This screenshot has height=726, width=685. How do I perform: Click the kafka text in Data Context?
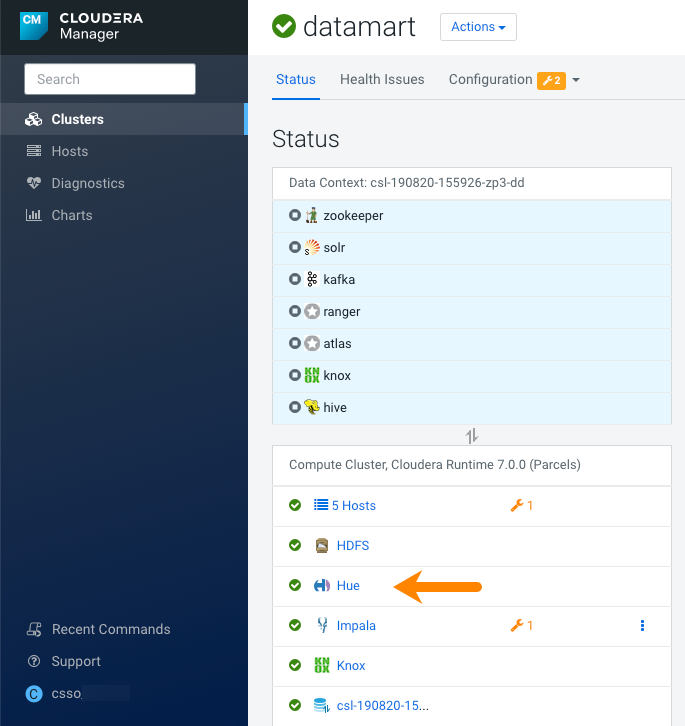(x=339, y=279)
